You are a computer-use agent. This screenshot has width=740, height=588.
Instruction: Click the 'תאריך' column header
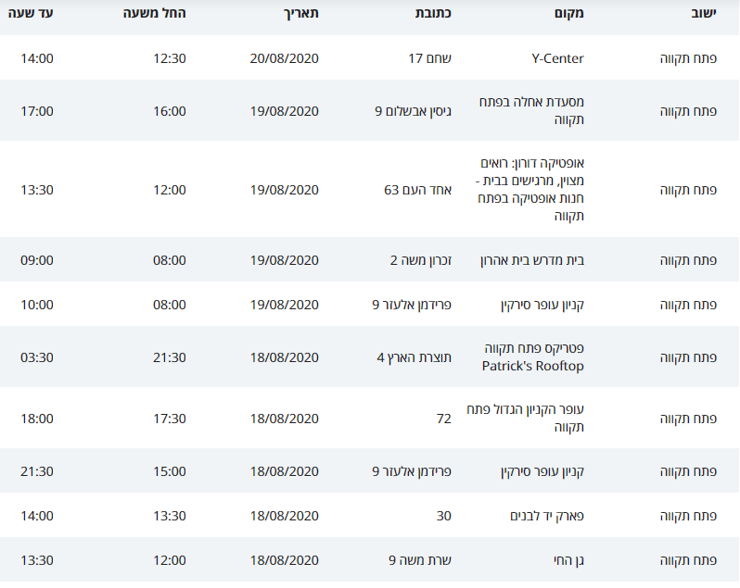tap(301, 13)
